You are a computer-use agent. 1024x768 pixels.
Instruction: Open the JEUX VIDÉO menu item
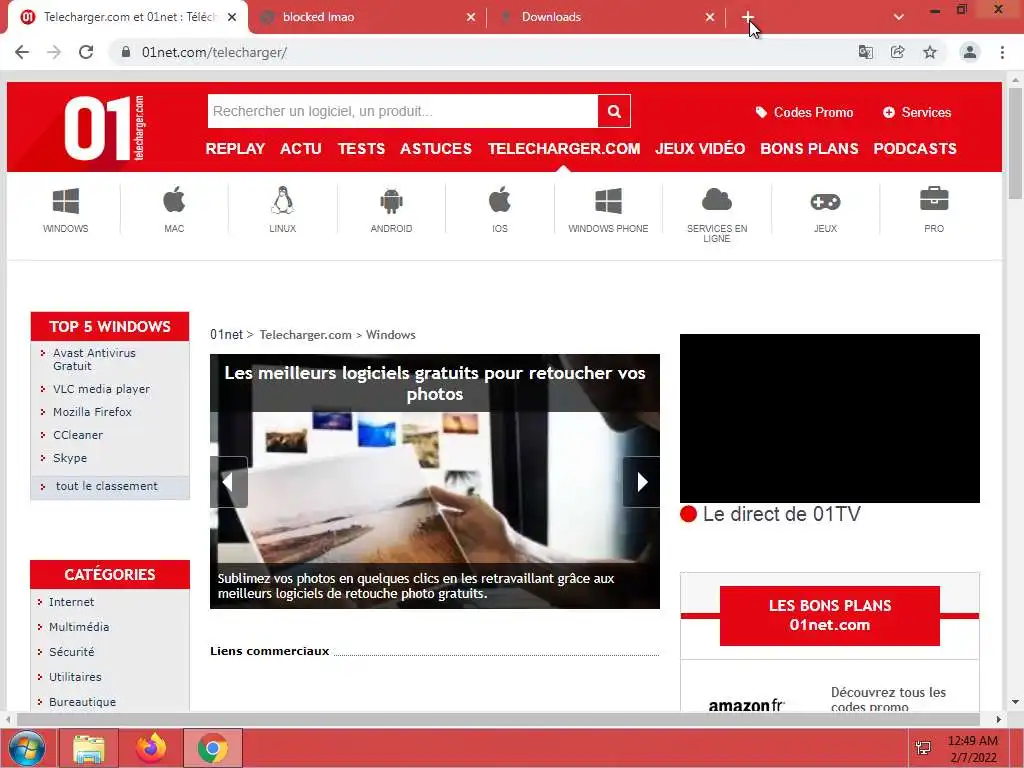[x=700, y=149]
